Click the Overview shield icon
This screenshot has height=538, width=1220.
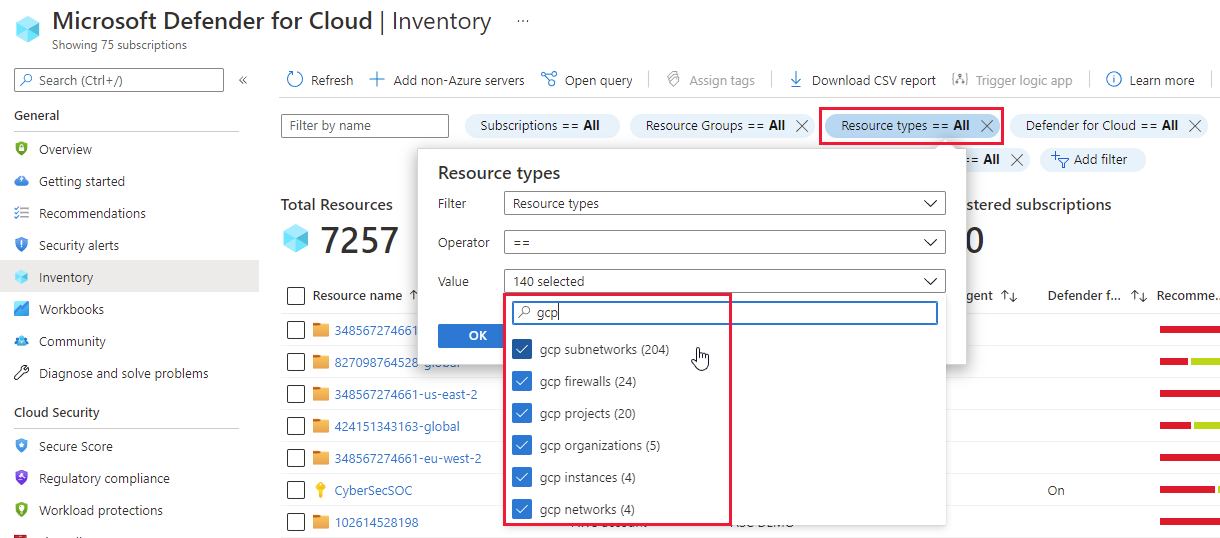[x=22, y=149]
